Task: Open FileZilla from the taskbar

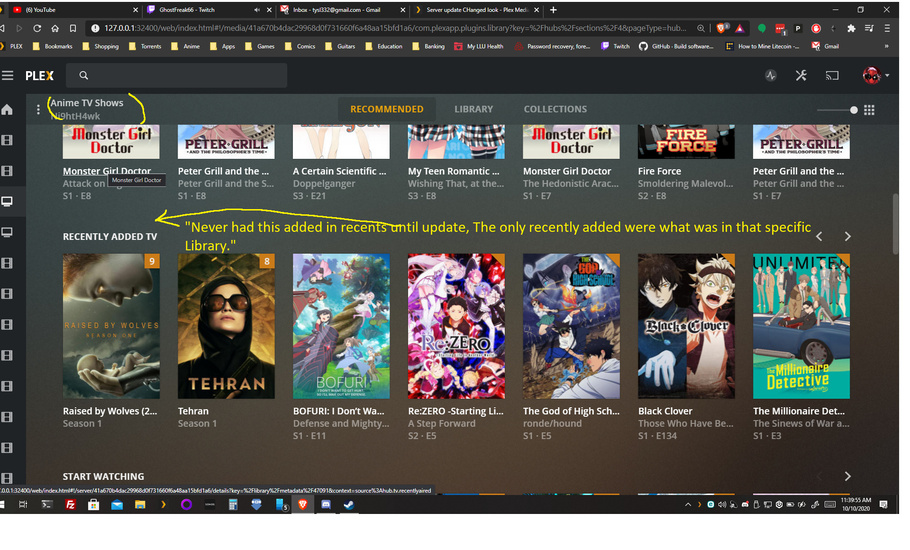Action: click(x=70, y=504)
